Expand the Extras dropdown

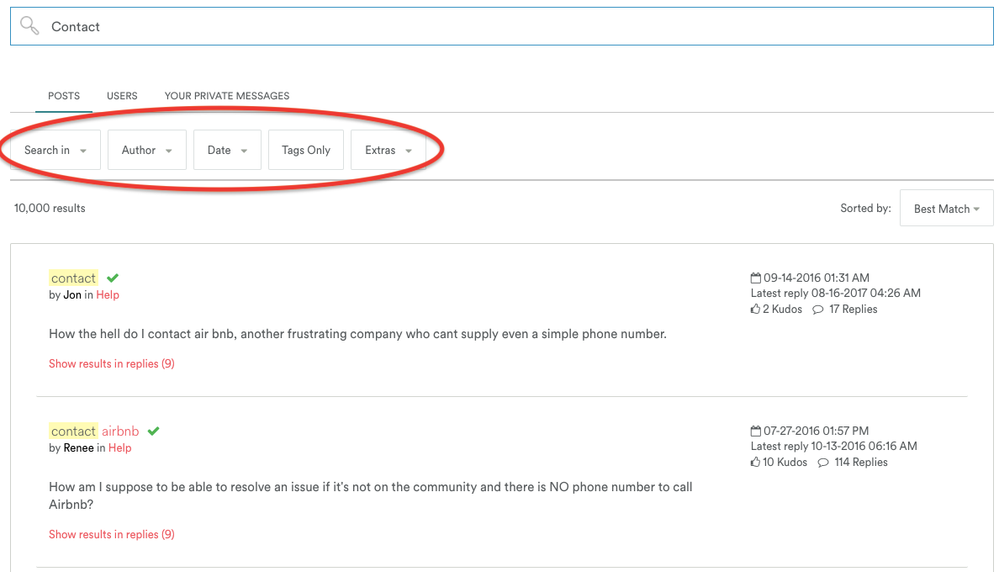[388, 150]
